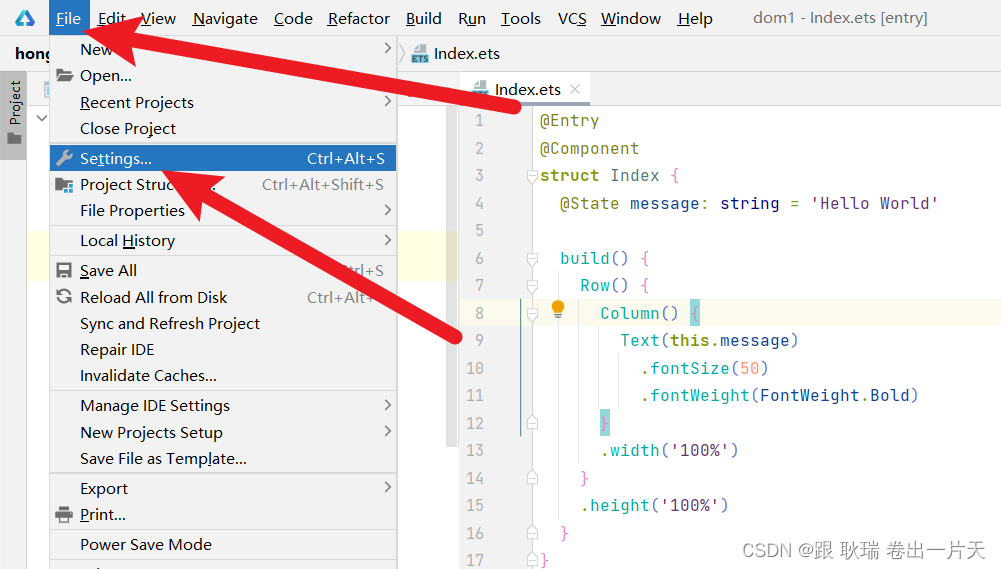Open the Window menu

[x=630, y=19]
